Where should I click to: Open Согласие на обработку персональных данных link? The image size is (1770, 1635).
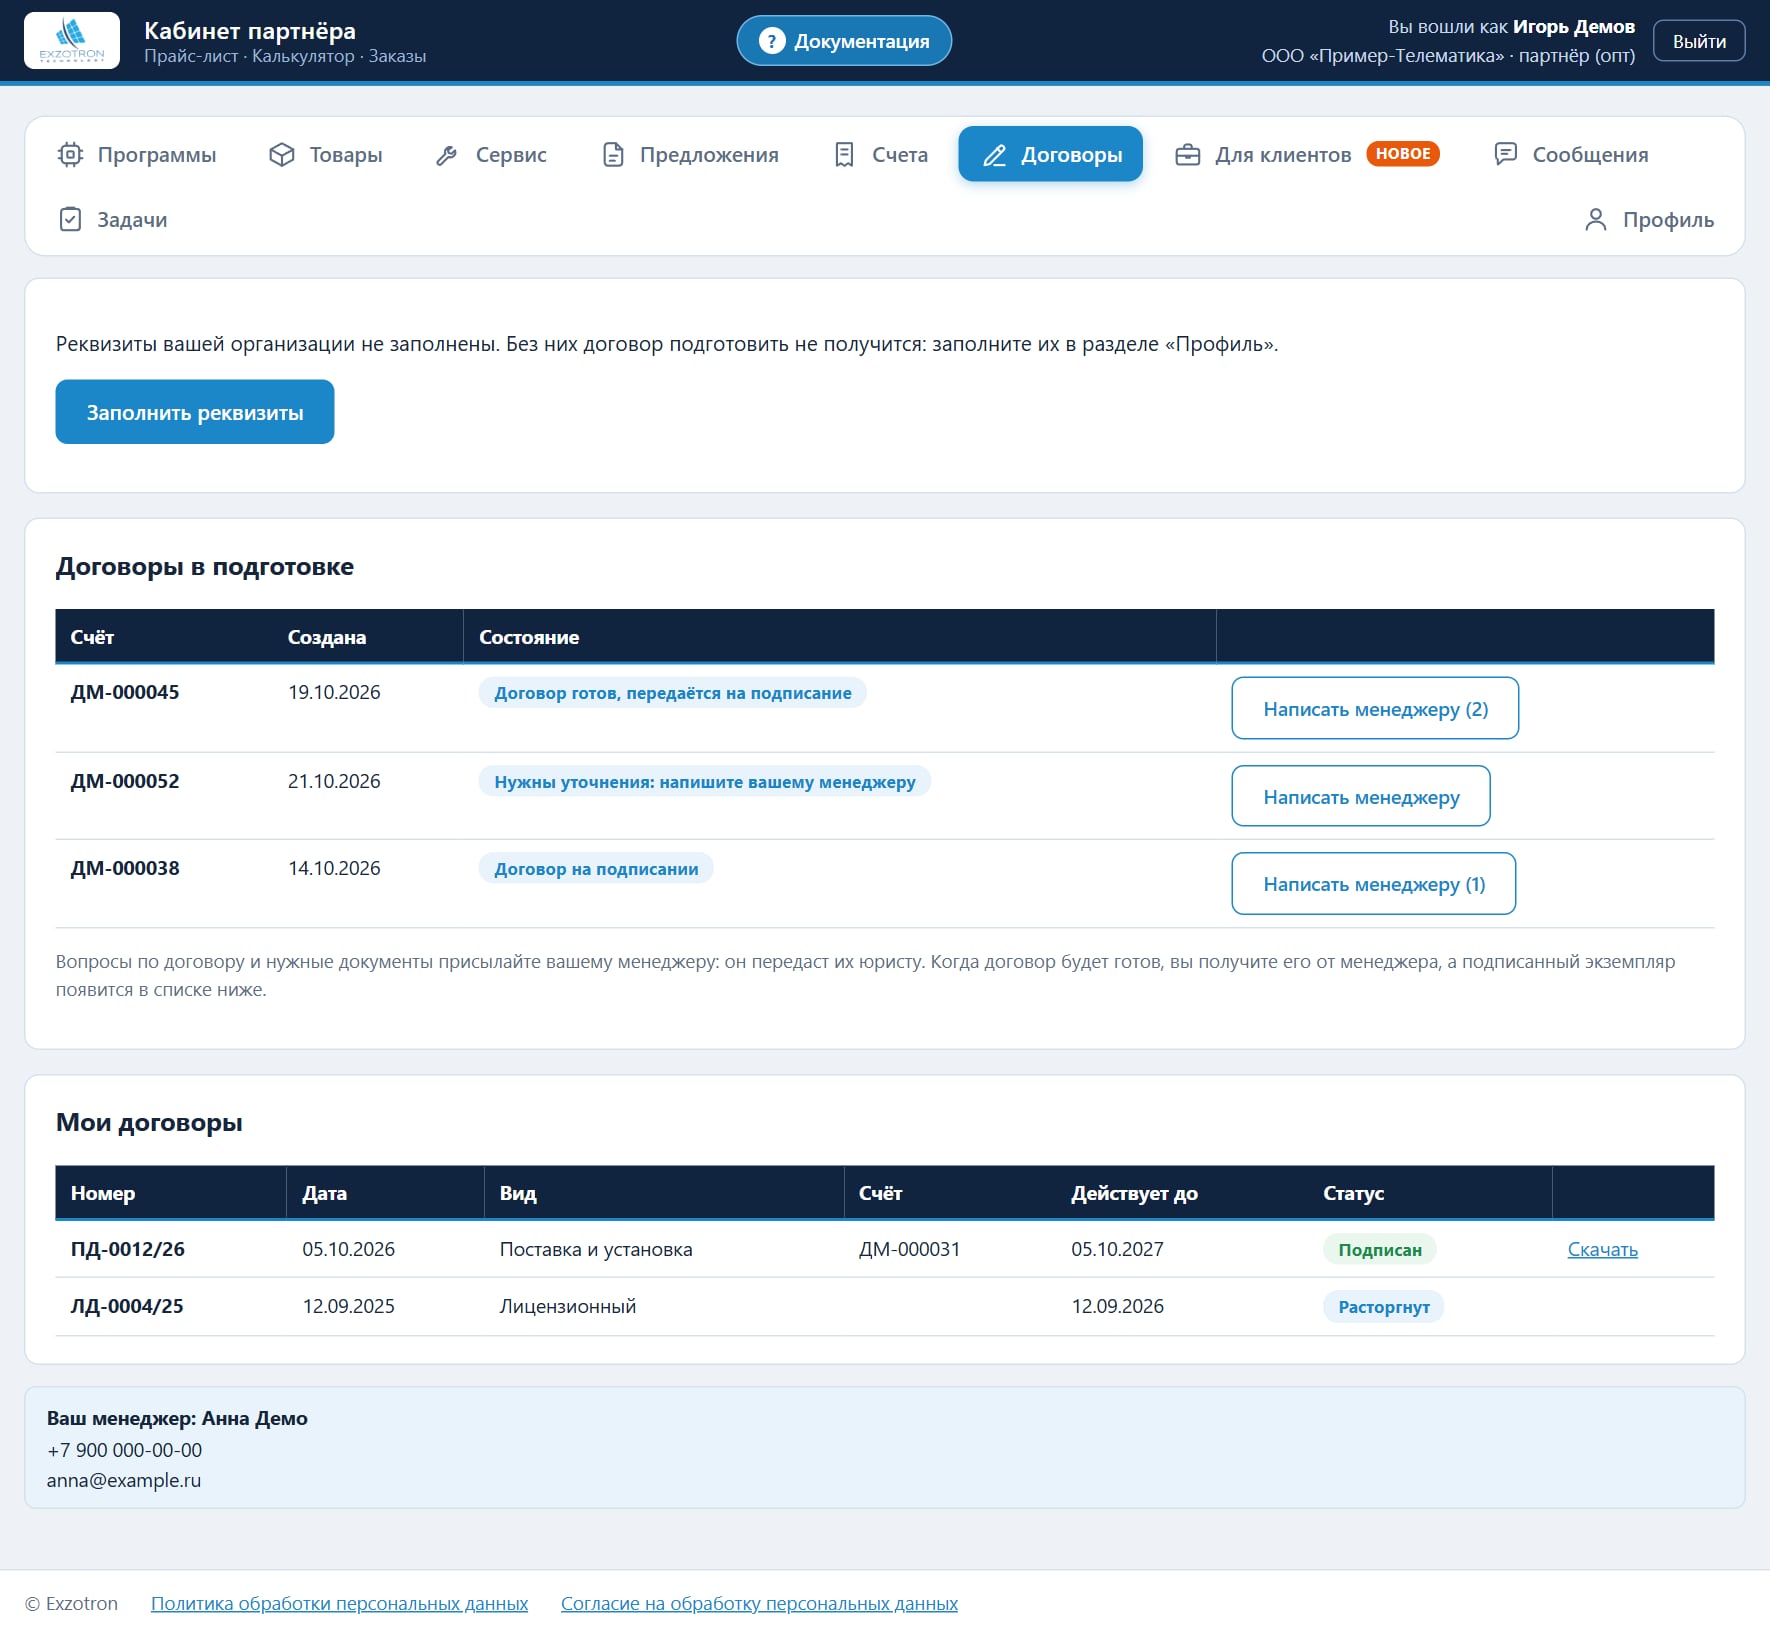(759, 1603)
